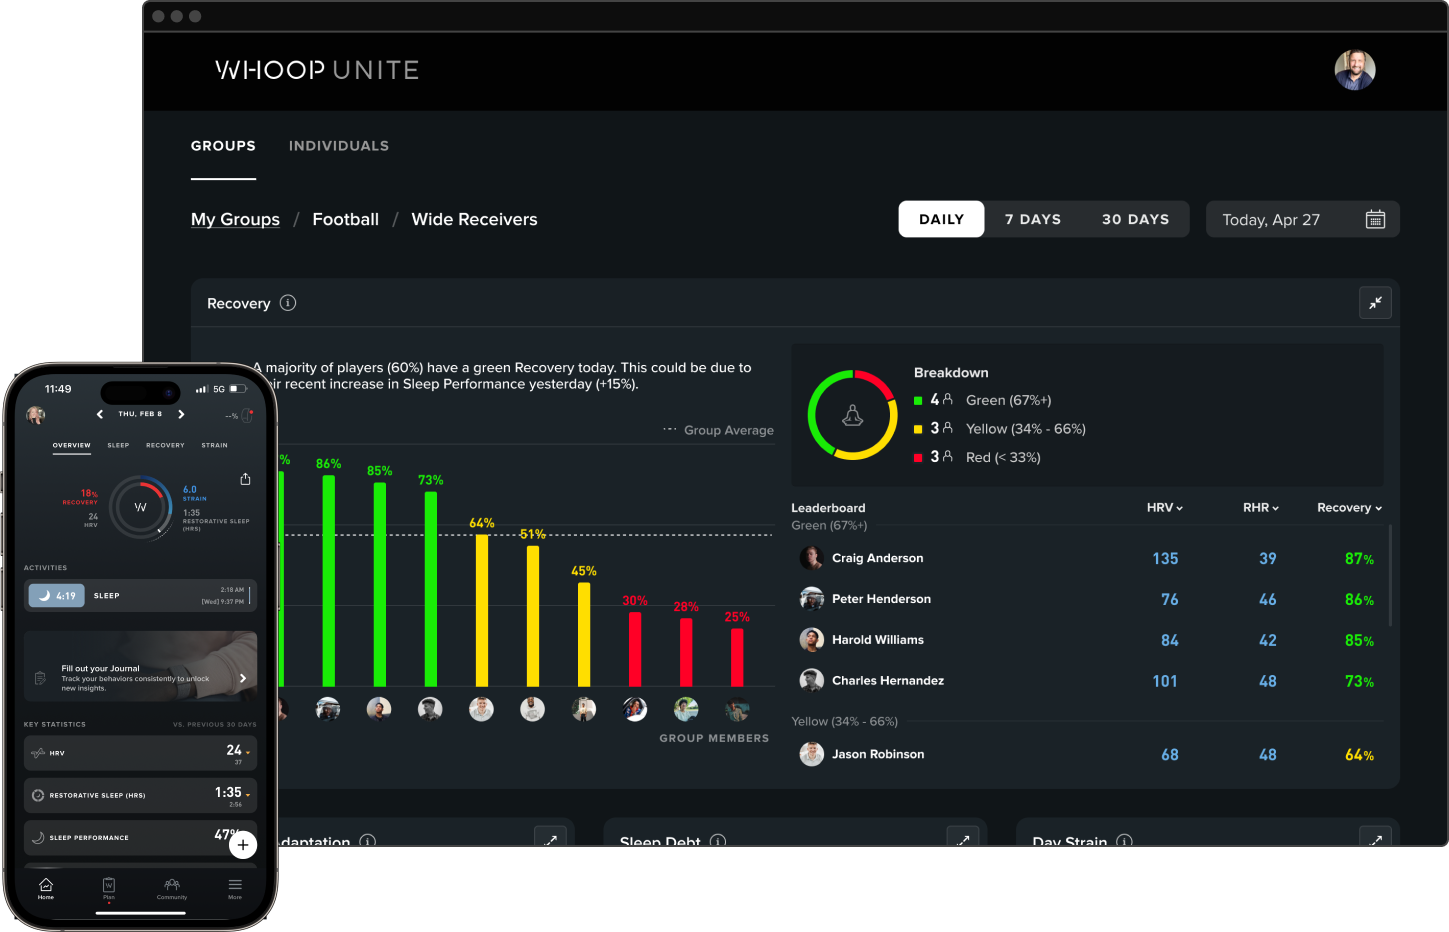Click the green Breakdown legend square
Viewport: 1449px width, 932px height.
point(918,401)
